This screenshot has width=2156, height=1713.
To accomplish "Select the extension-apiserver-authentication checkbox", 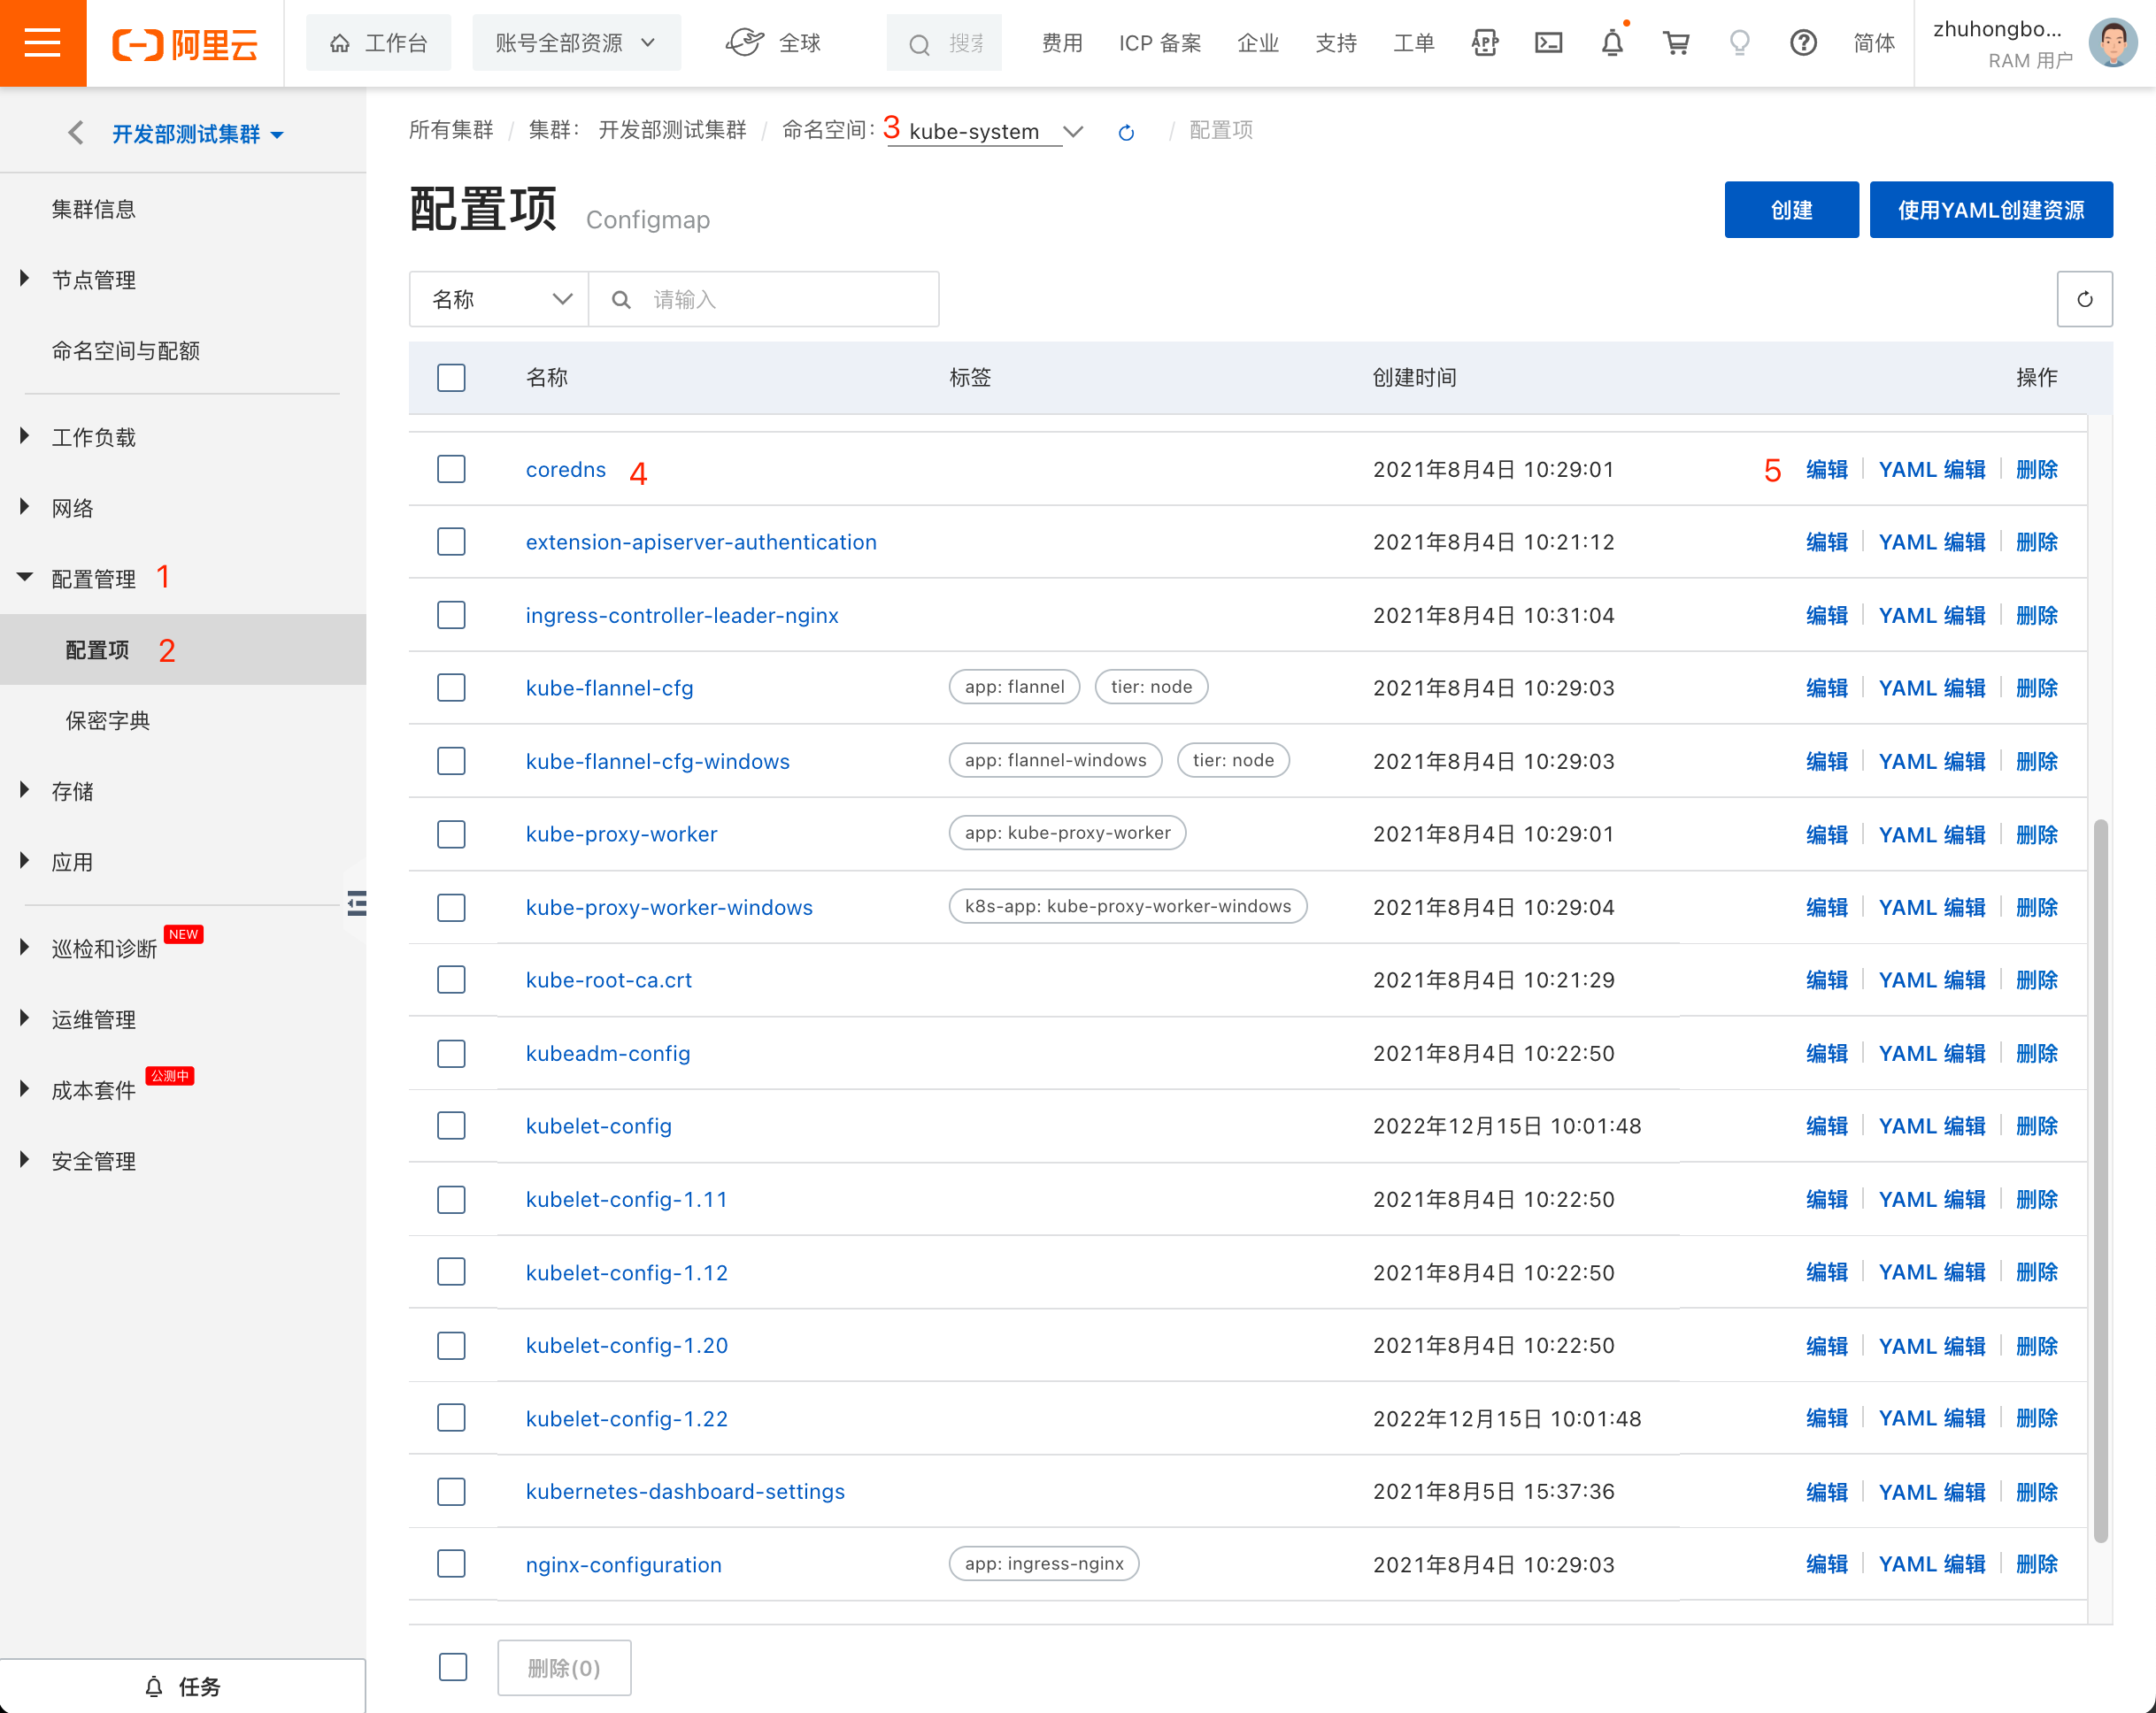I will [x=451, y=542].
